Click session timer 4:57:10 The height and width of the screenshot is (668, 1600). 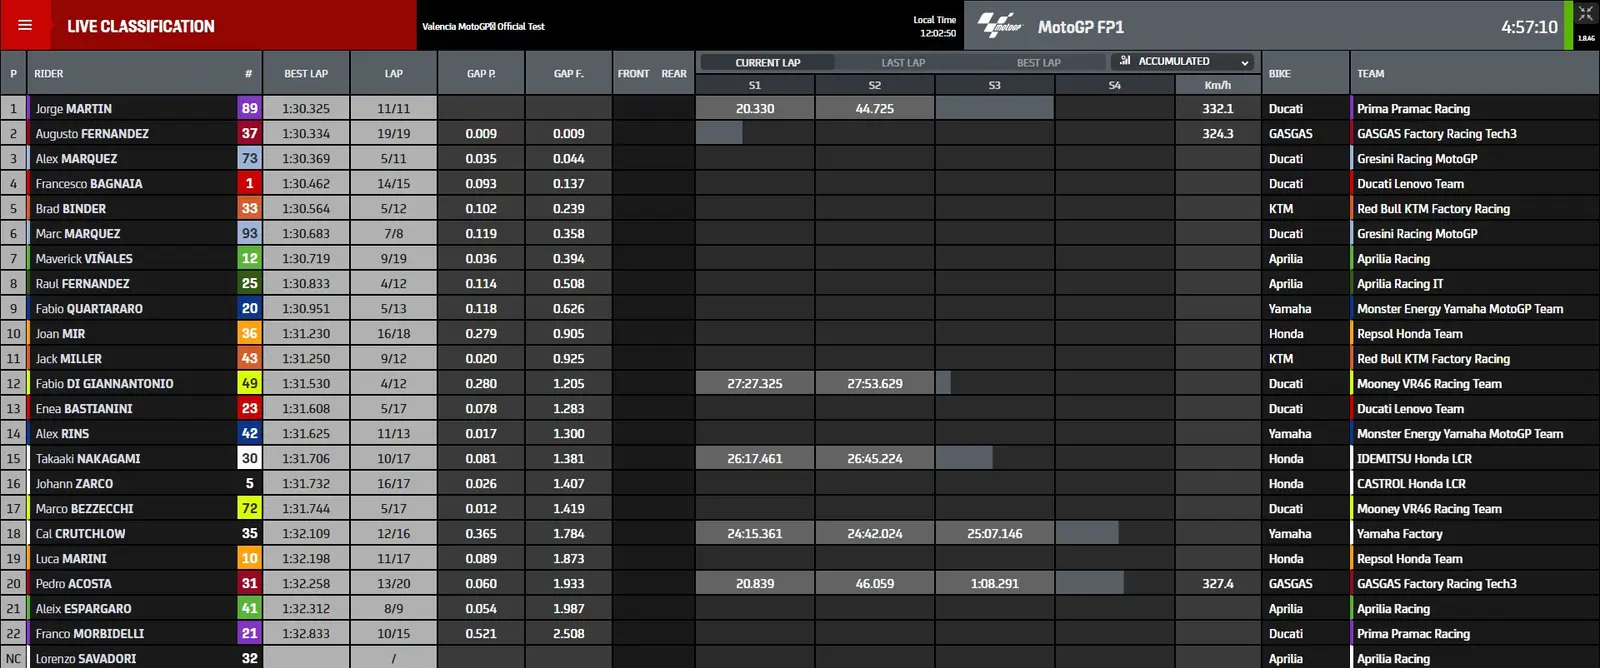click(1529, 27)
